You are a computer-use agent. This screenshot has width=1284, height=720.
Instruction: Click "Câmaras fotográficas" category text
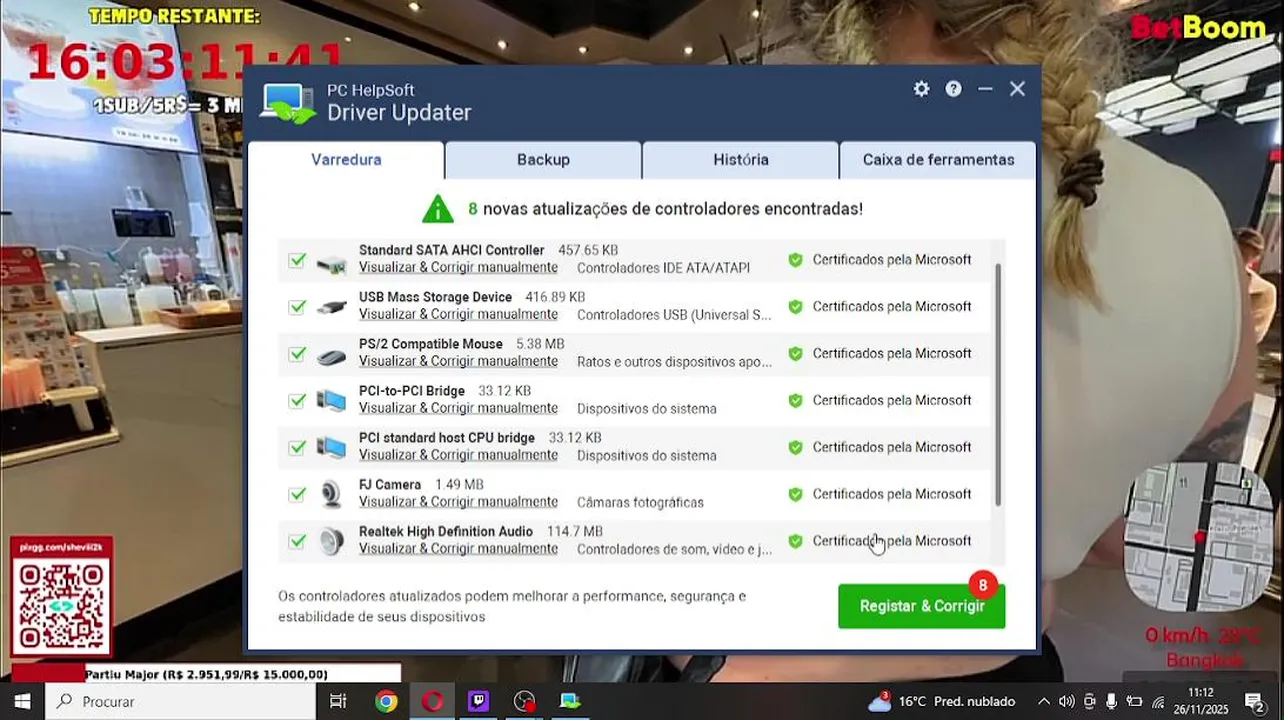point(640,502)
